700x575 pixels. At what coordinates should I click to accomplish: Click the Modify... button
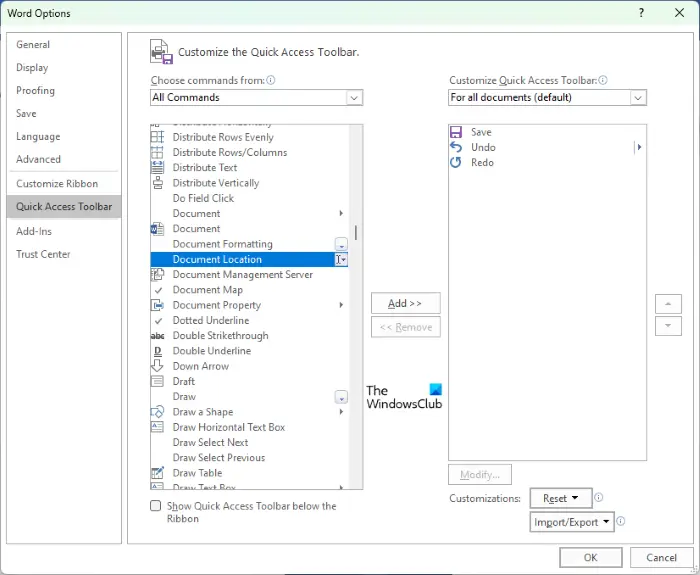coord(480,475)
